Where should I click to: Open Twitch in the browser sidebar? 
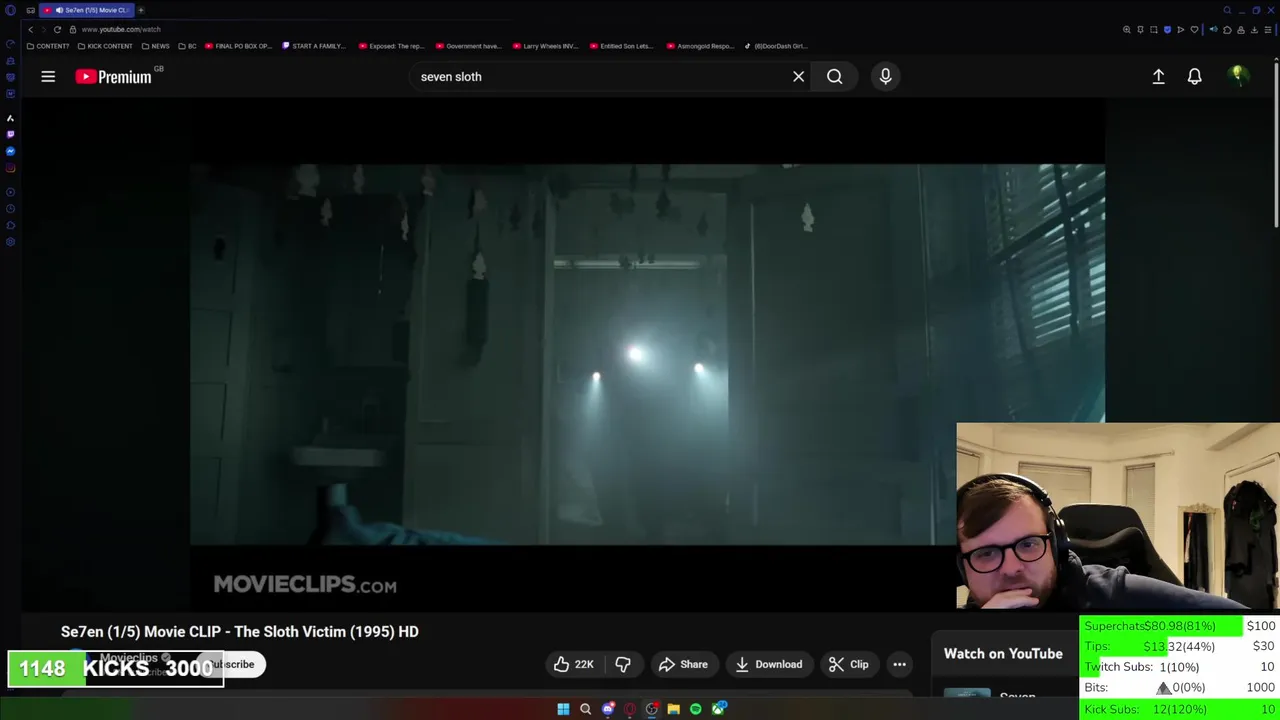[10, 134]
